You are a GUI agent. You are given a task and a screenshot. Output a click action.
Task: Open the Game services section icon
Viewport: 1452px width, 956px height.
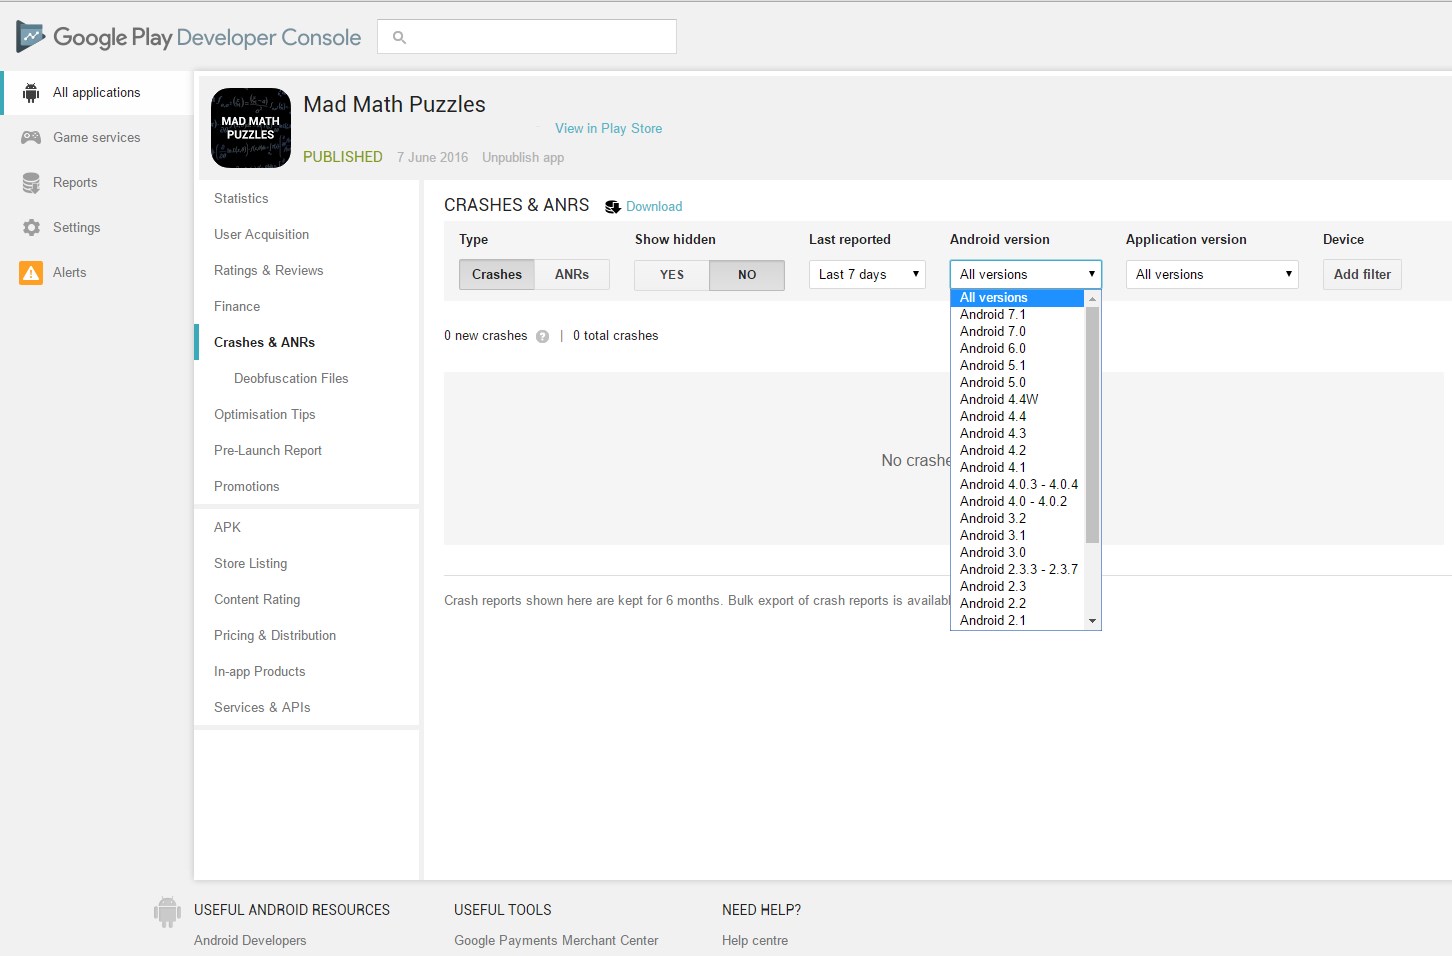point(31,137)
